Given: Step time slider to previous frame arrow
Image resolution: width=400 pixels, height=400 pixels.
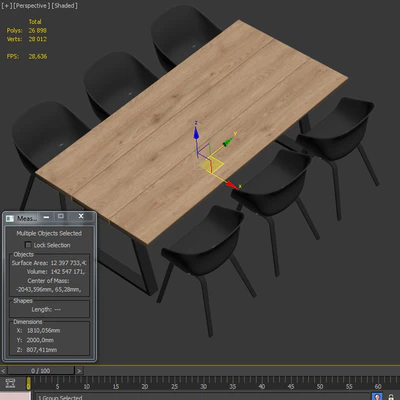Looking at the screenshot, I should (3, 371).
